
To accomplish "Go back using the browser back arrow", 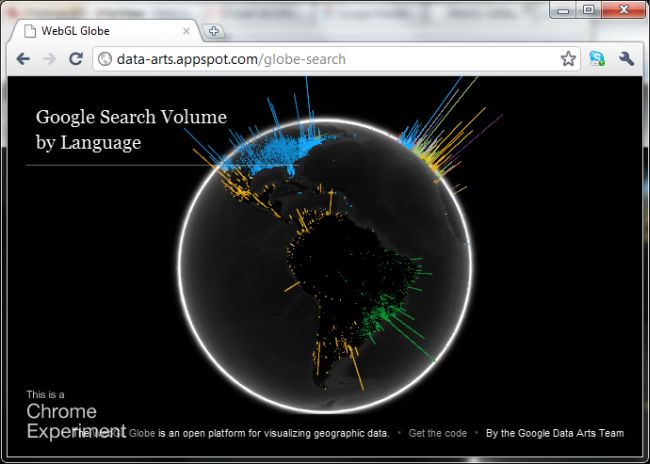I will click(23, 59).
